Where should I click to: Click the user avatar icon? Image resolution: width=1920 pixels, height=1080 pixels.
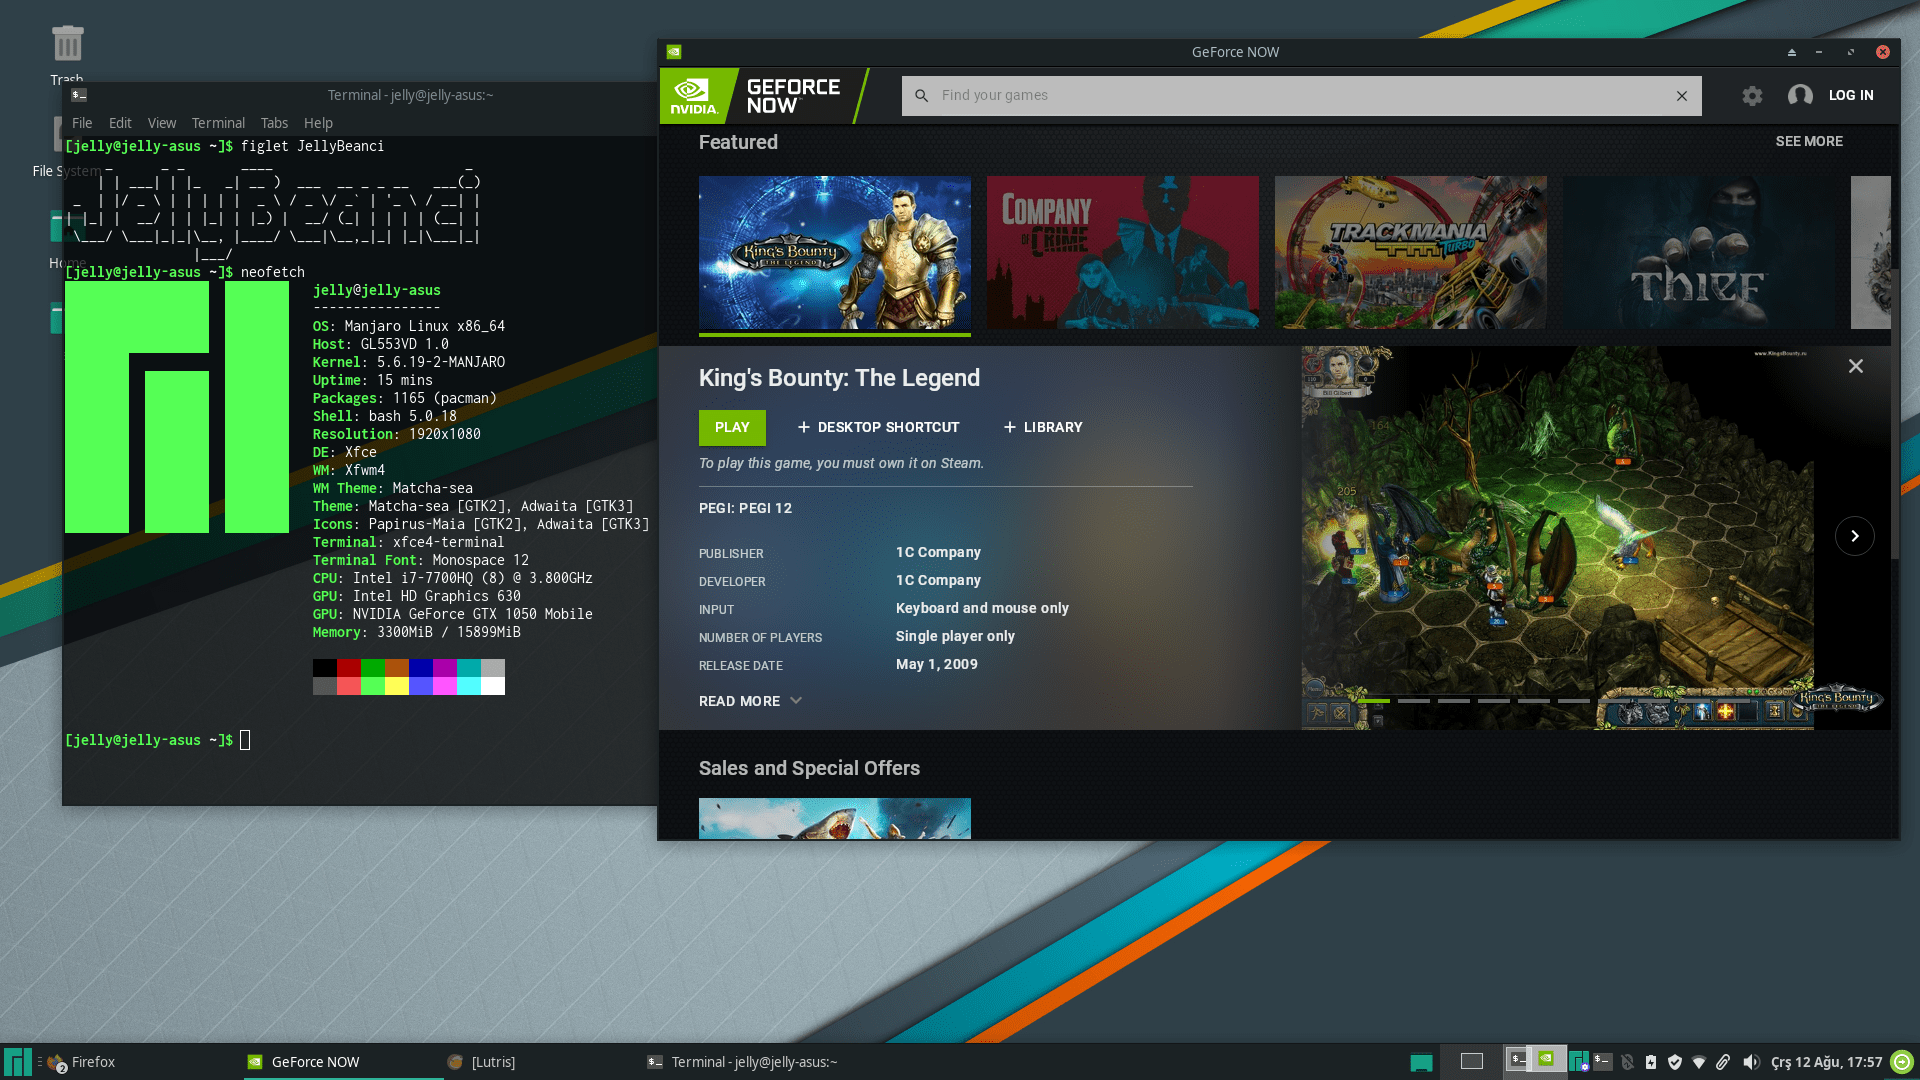point(1800,96)
